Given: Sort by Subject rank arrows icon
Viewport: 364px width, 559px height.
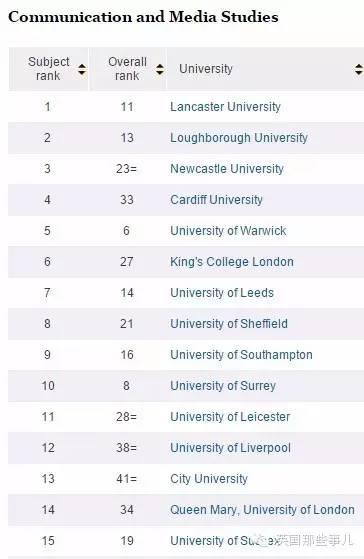Looking at the screenshot, I should pyautogui.click(x=82, y=70).
